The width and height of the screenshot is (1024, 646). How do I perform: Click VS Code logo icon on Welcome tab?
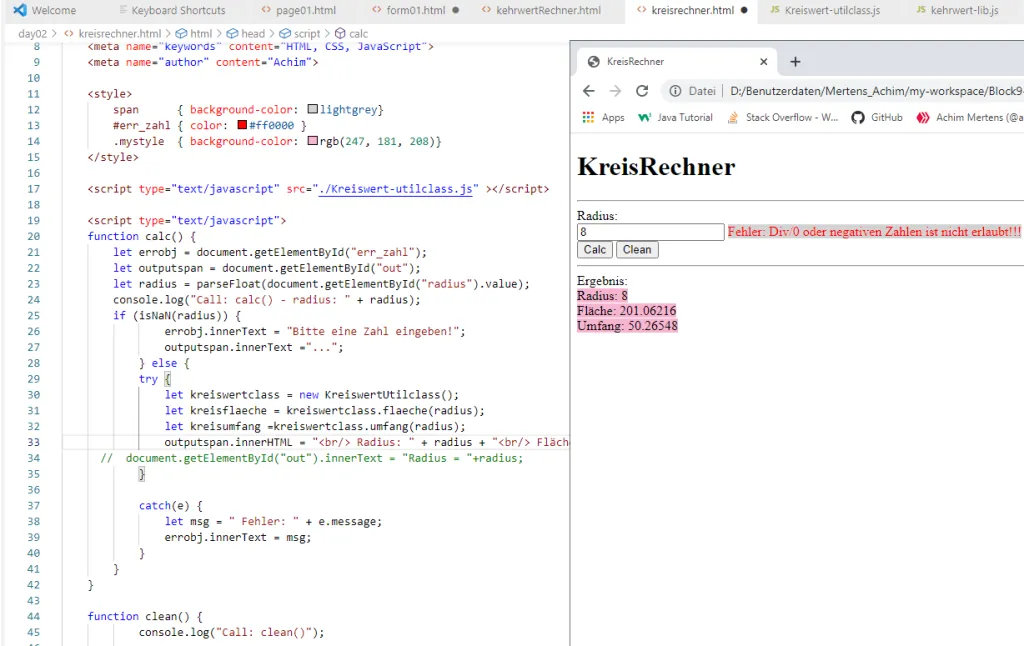point(20,10)
